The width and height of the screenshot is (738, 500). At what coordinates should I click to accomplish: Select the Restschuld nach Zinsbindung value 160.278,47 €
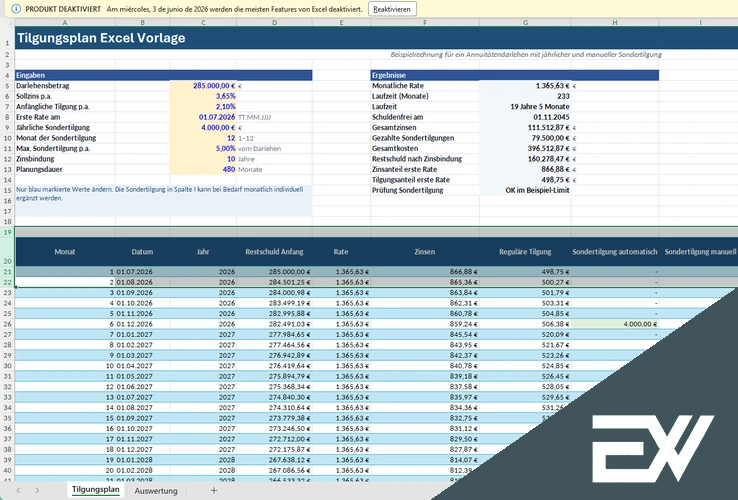pyautogui.click(x=525, y=159)
